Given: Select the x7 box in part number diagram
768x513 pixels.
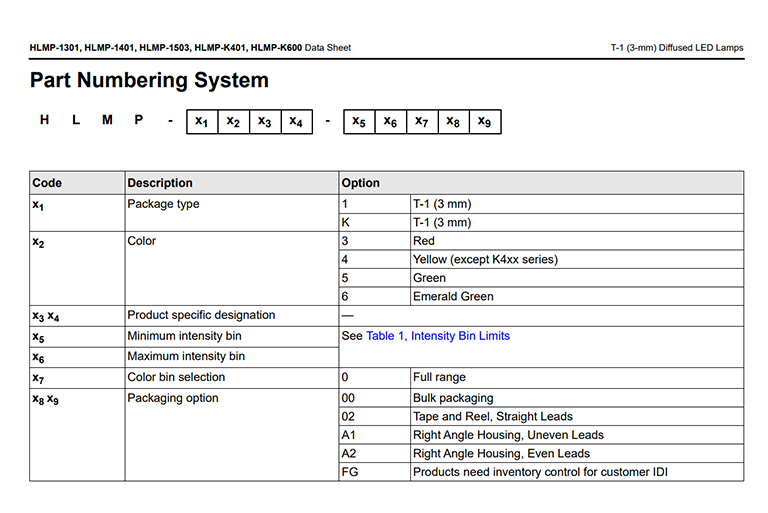Looking at the screenshot, I should 422,122.
